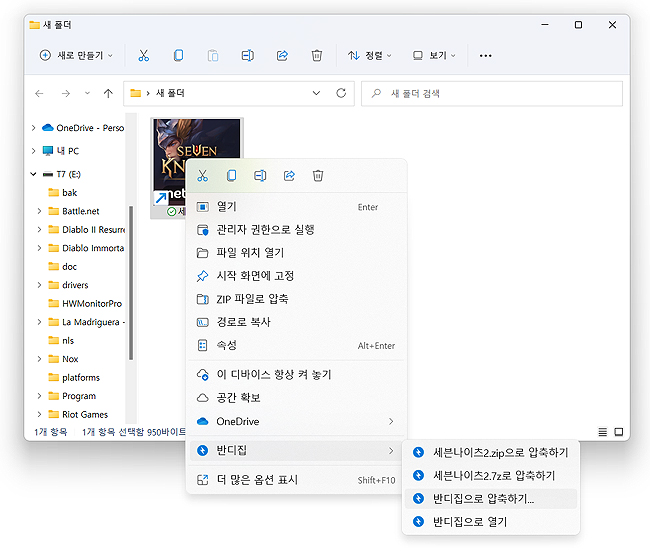Open 속성 from the context menu
The image size is (650, 551).
pos(296,345)
